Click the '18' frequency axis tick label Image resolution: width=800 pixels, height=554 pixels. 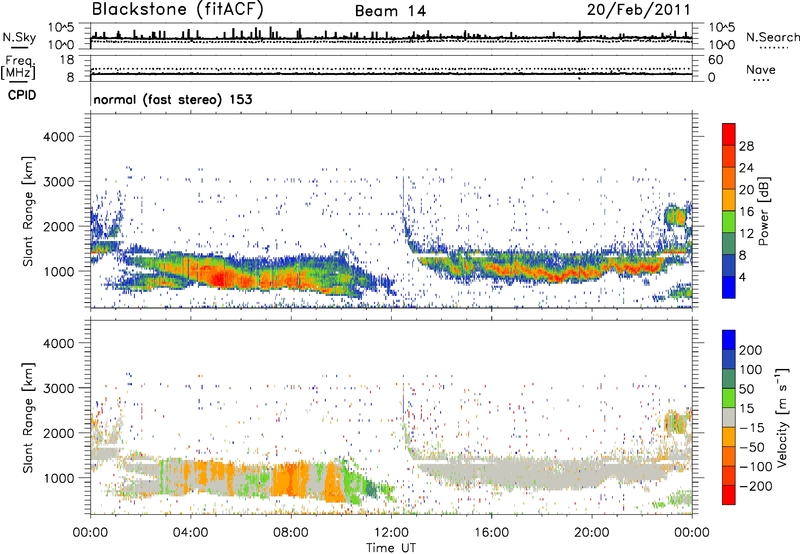pos(67,60)
